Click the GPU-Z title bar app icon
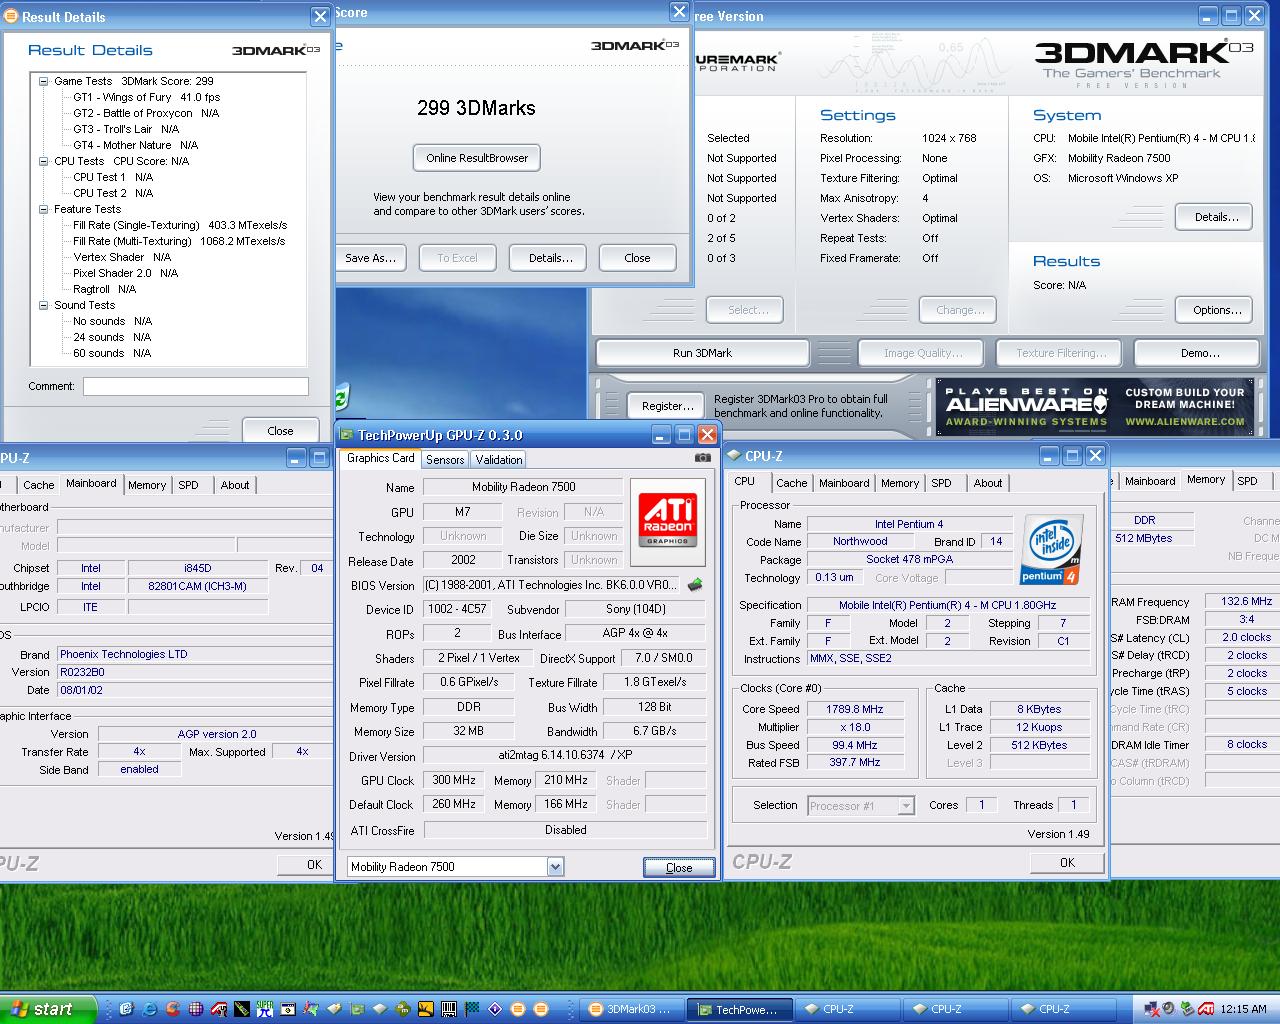Screen dimensions: 1280x1024 pyautogui.click(x=347, y=435)
